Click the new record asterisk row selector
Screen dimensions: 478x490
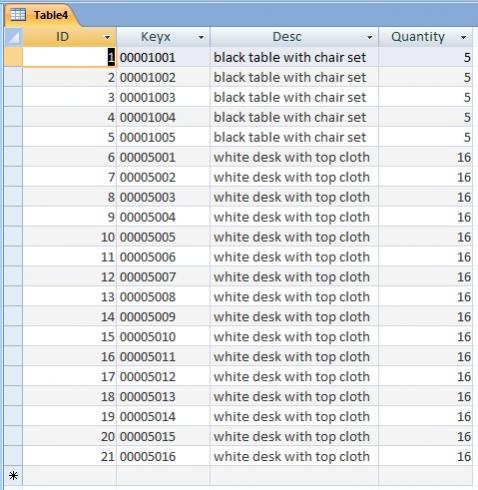coord(14,475)
